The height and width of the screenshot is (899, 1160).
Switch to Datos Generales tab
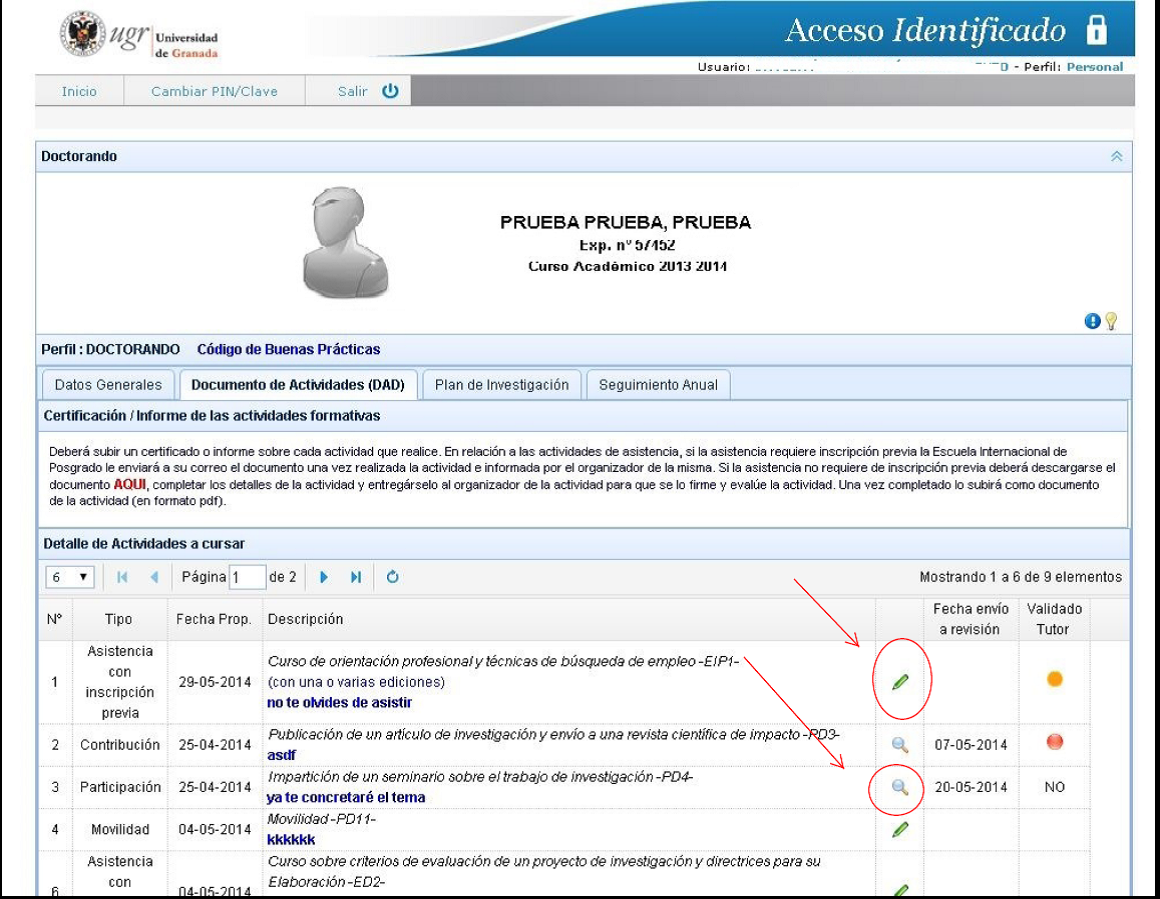[x=108, y=385]
